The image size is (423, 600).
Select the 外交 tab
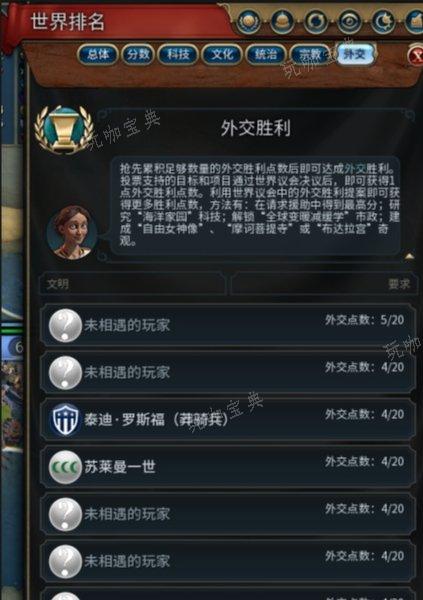pos(354,54)
